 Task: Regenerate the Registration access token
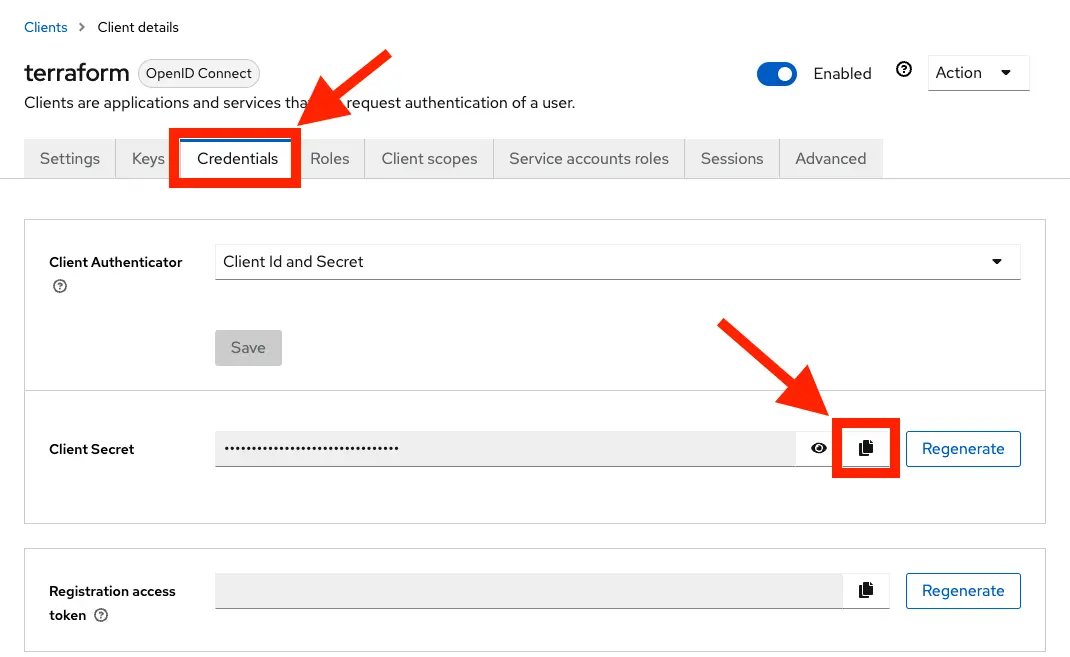click(962, 590)
